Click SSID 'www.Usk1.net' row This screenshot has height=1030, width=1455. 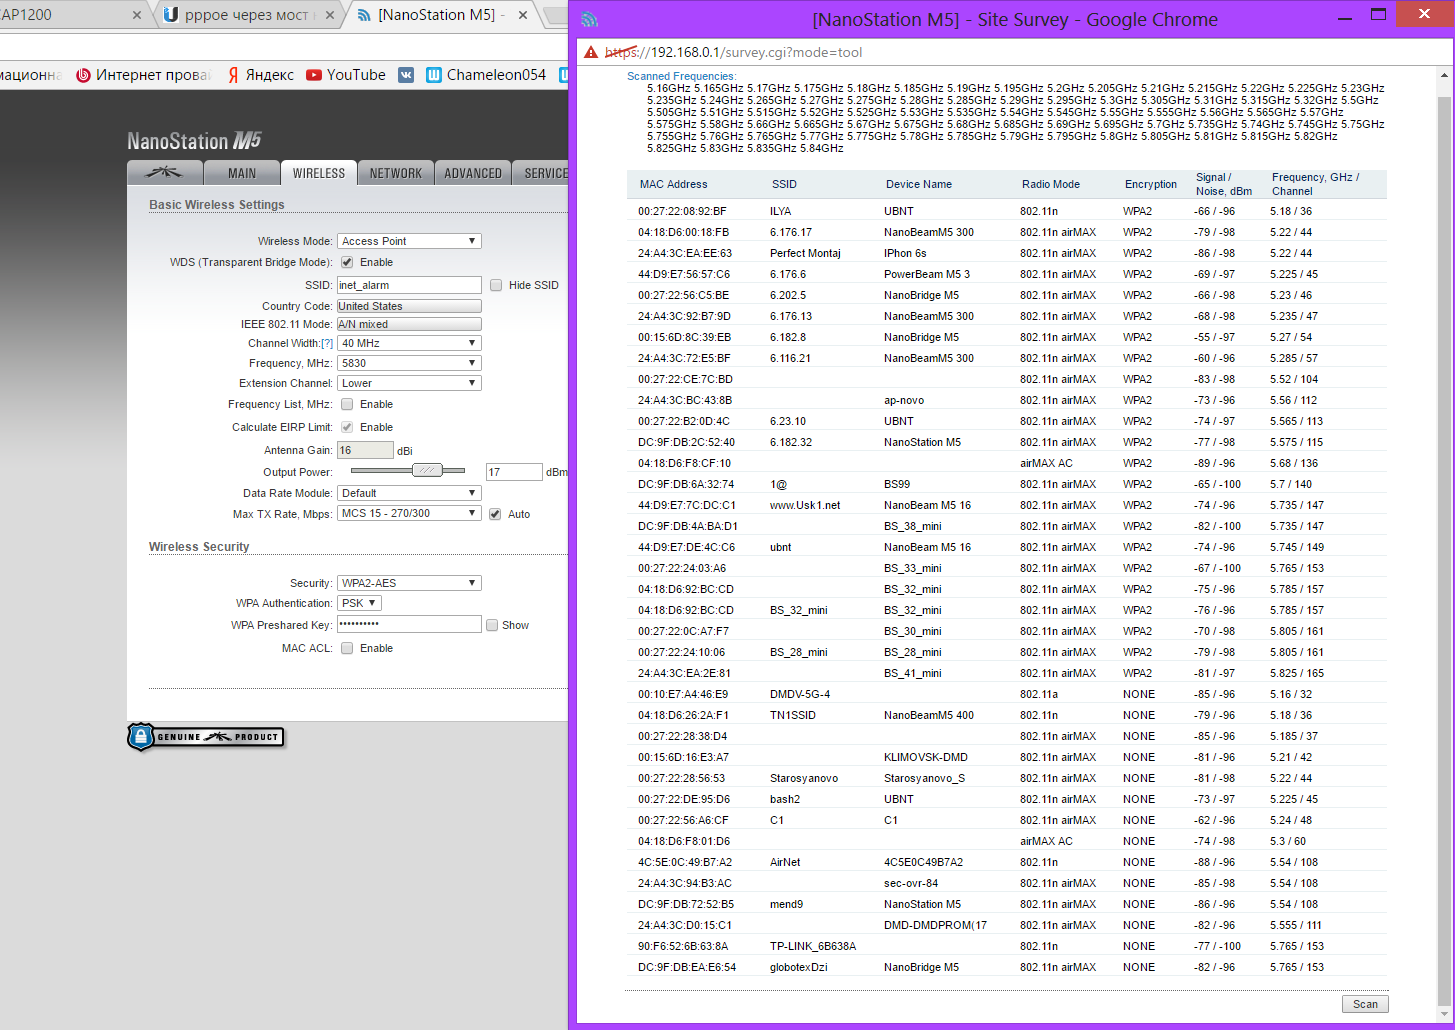[805, 505]
